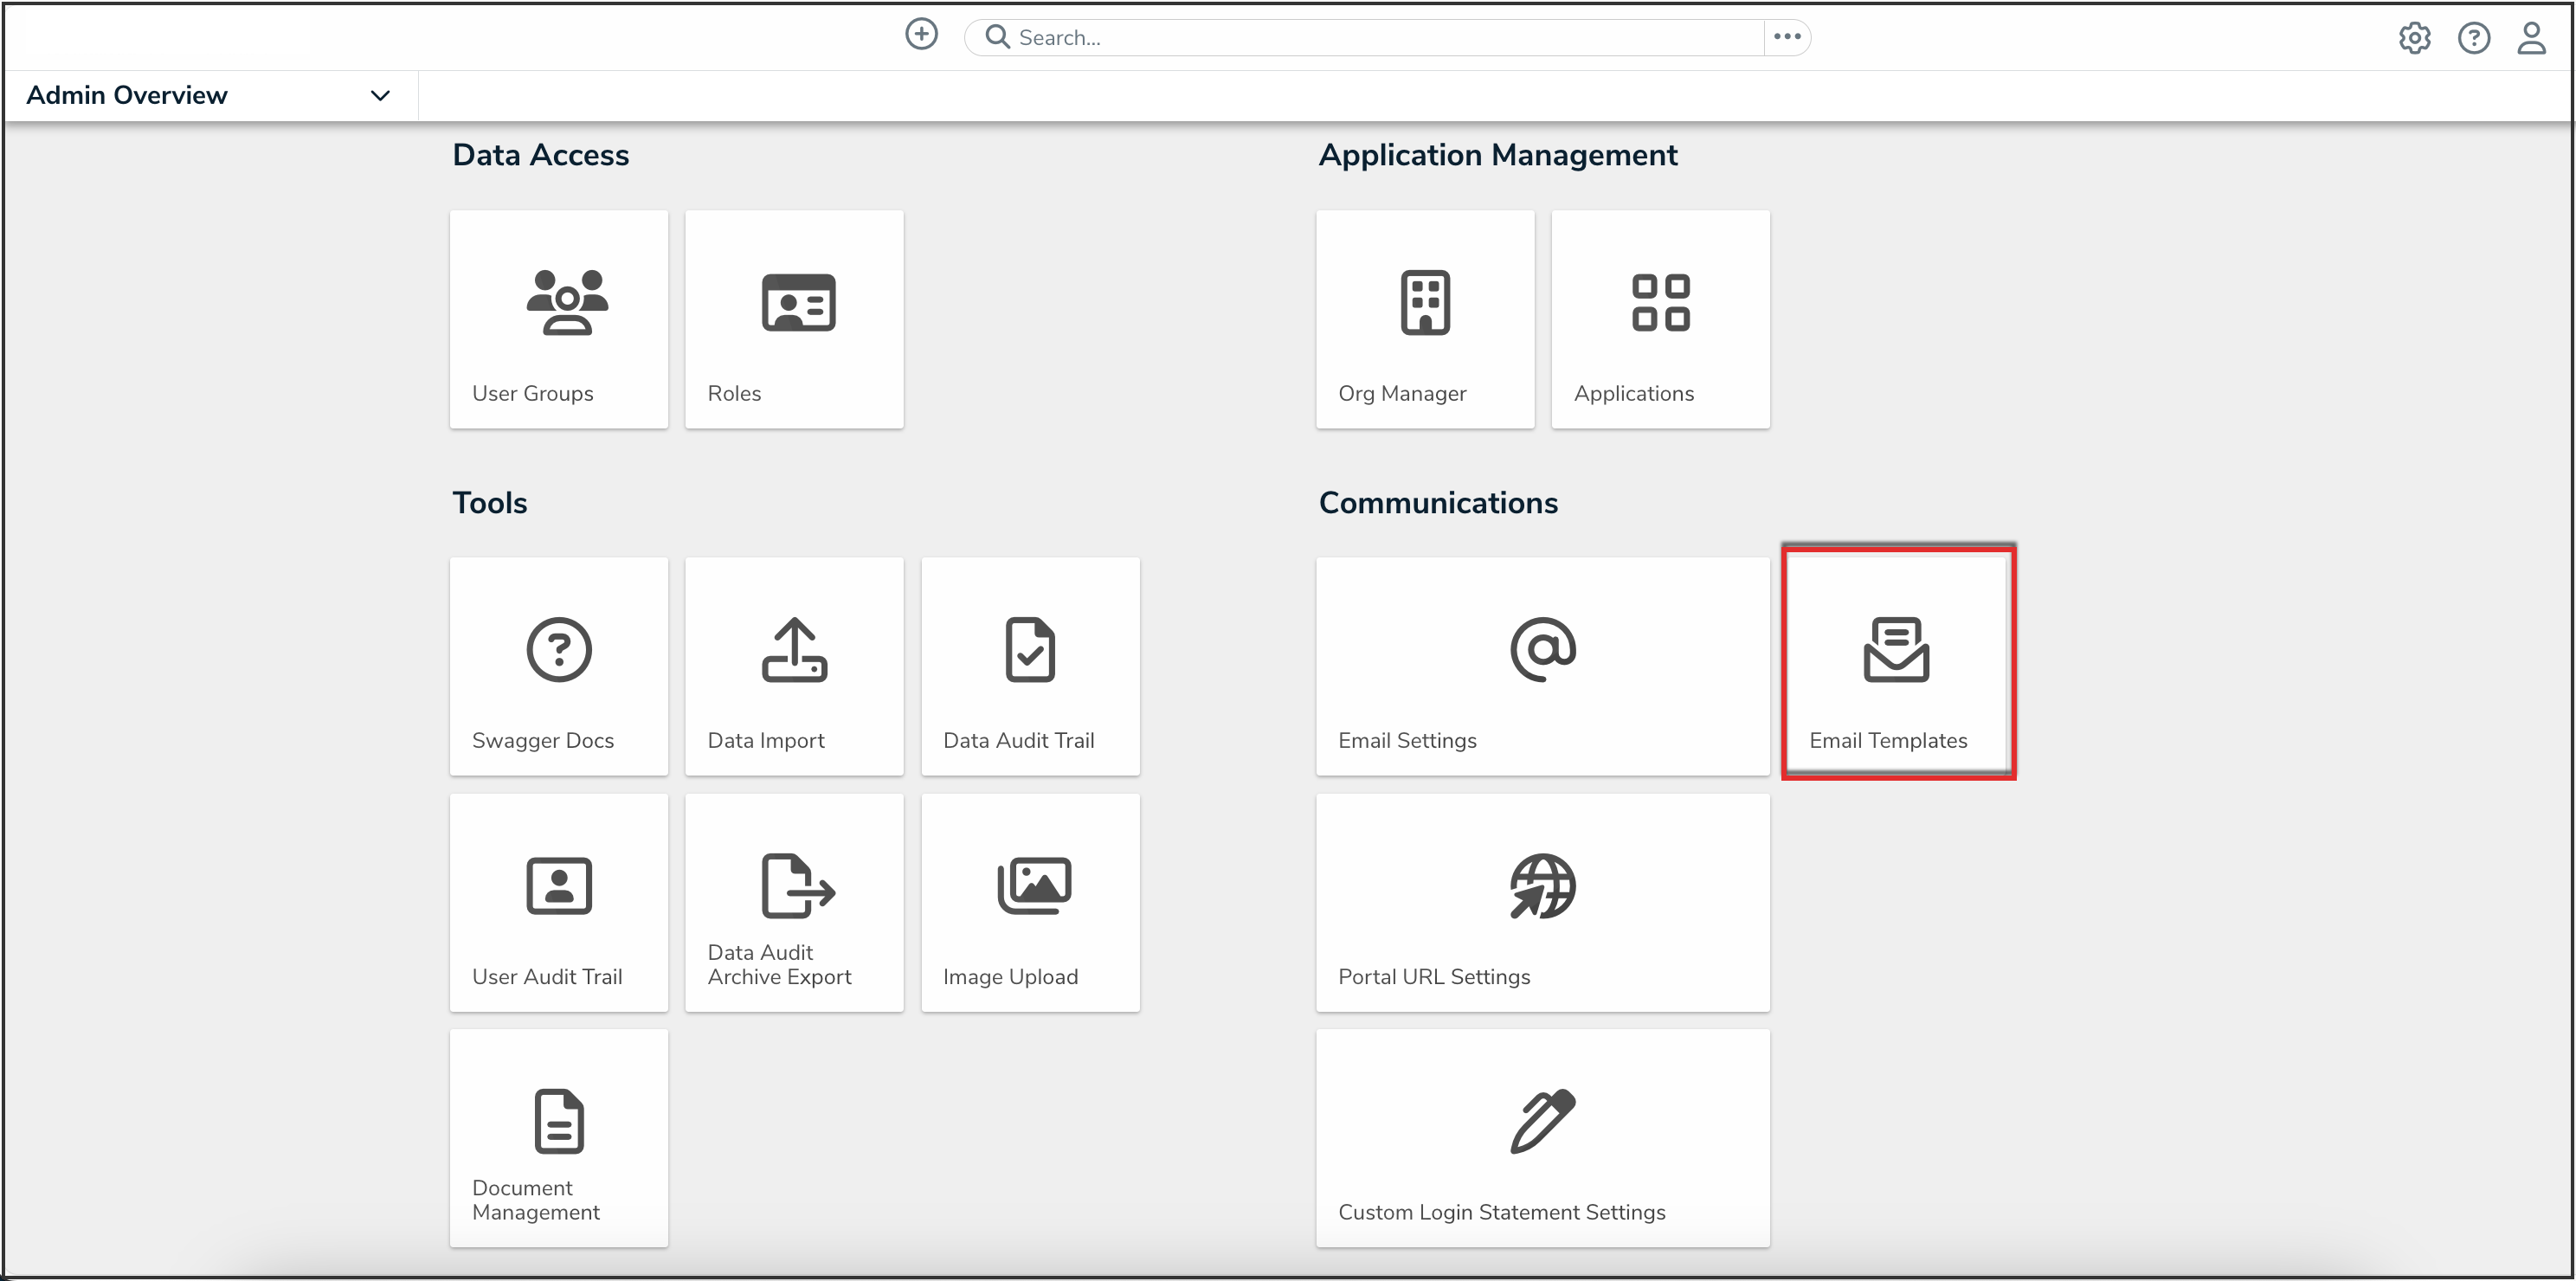Click the Email Settings at-sign icon
This screenshot has height=1281, width=2576.
(1542, 650)
